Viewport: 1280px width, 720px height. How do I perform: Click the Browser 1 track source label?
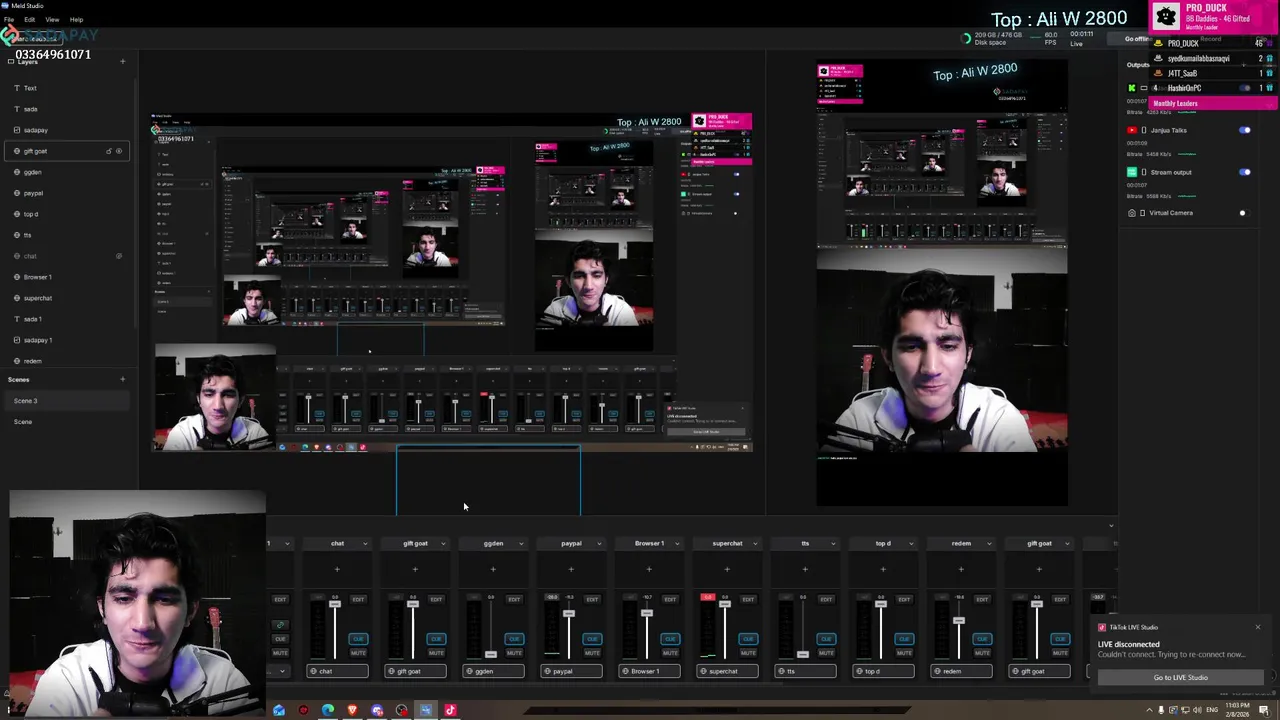click(649, 671)
